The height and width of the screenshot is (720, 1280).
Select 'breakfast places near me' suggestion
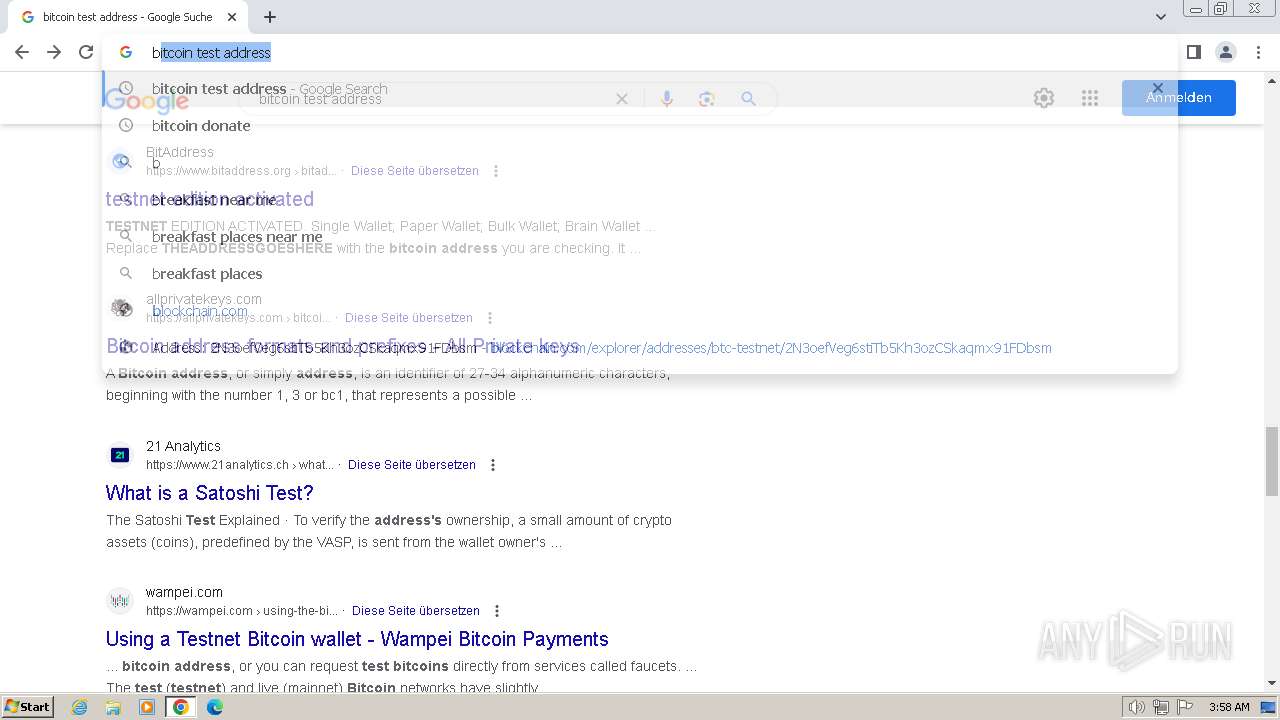640,236
